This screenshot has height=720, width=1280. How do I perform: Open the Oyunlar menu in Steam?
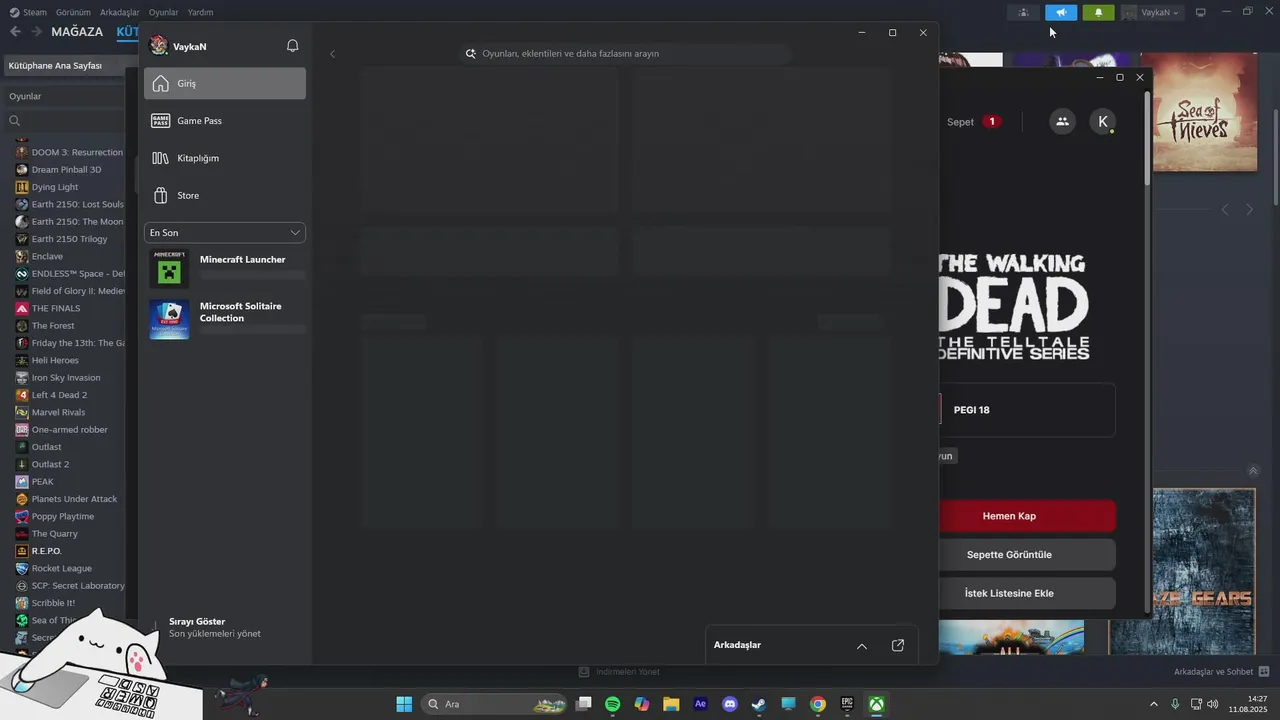pyautogui.click(x=163, y=13)
